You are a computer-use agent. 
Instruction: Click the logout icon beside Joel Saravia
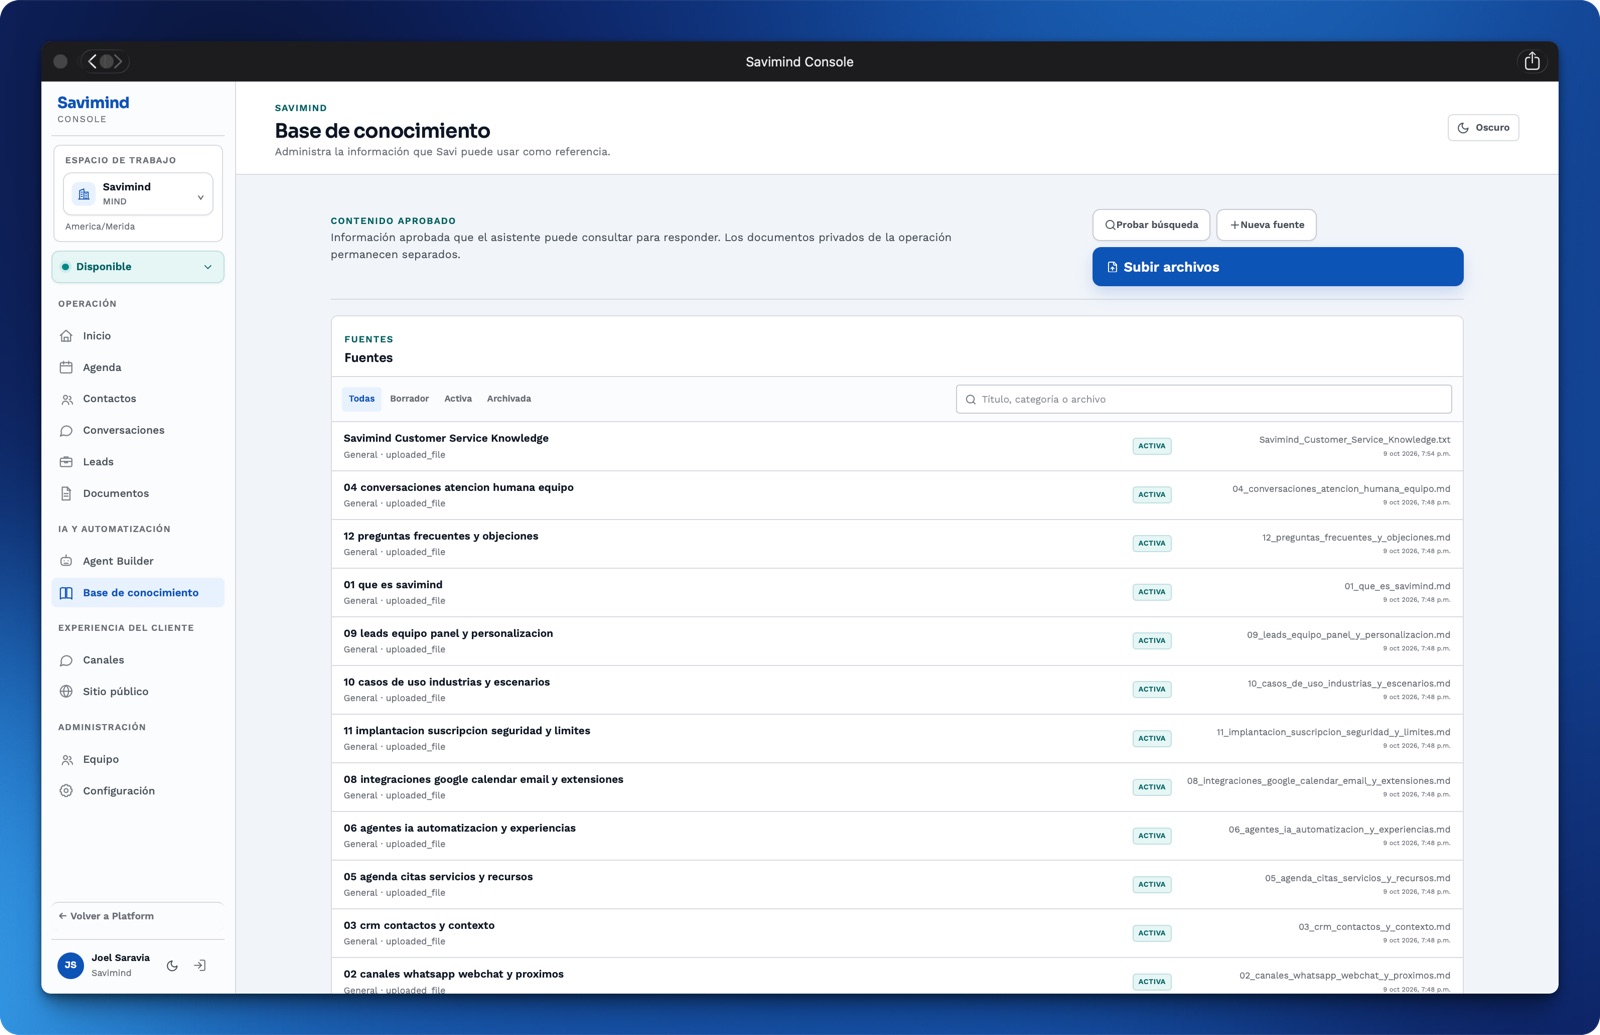[x=200, y=965]
